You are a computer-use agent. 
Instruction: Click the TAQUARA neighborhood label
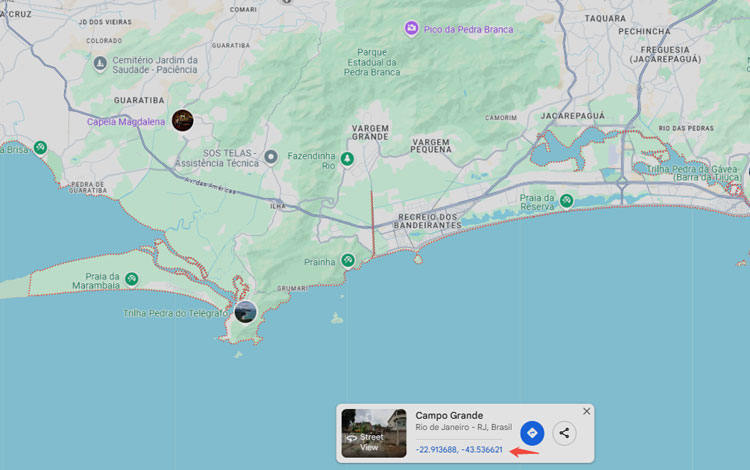click(605, 19)
